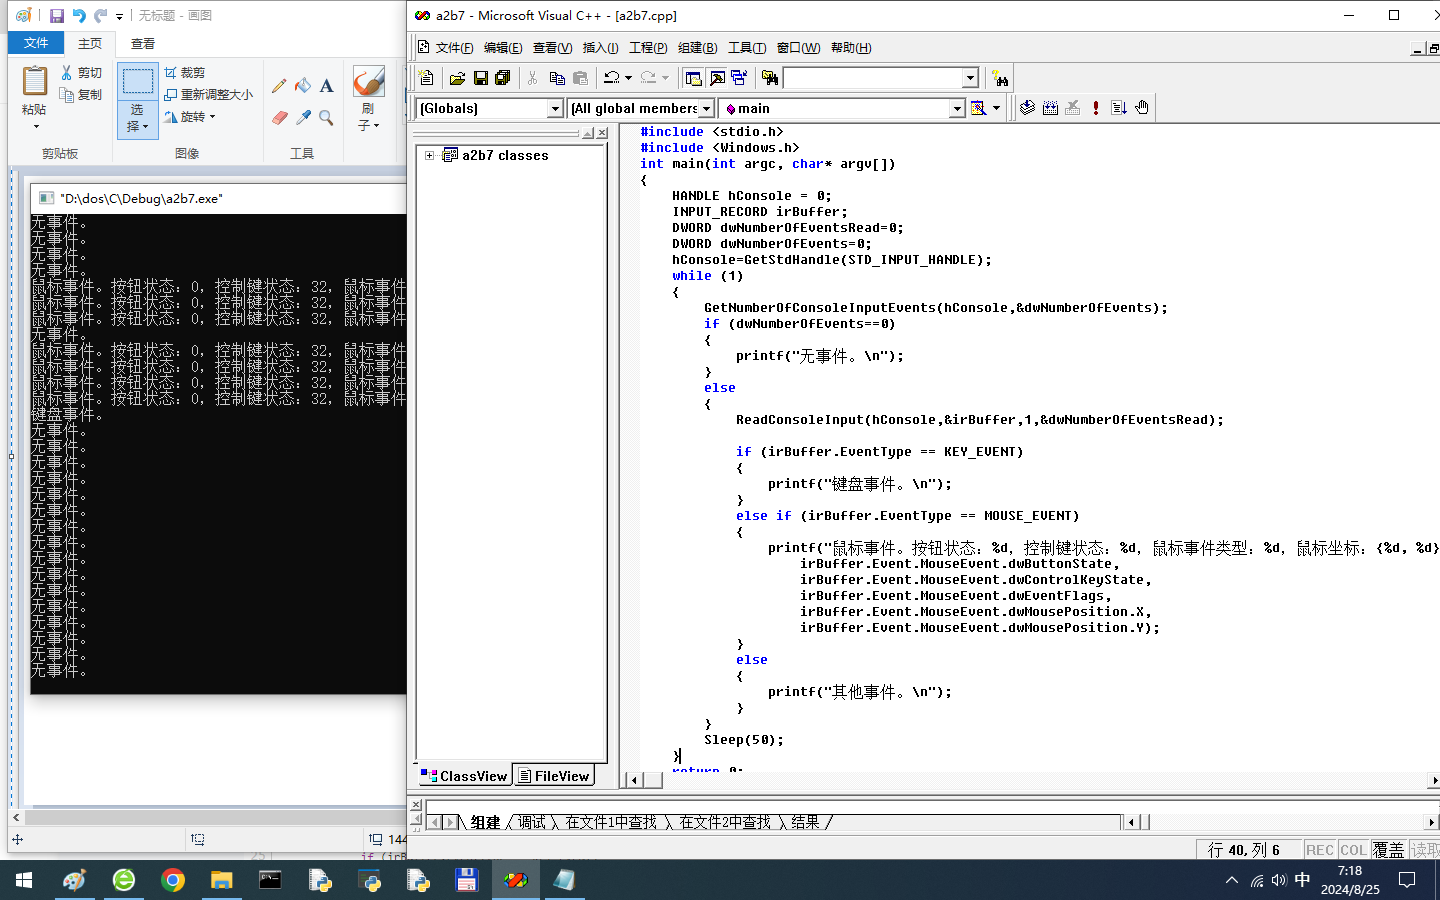This screenshot has width=1440, height=900.
Task: Select the Pencil tool in Paint
Action: (279, 86)
